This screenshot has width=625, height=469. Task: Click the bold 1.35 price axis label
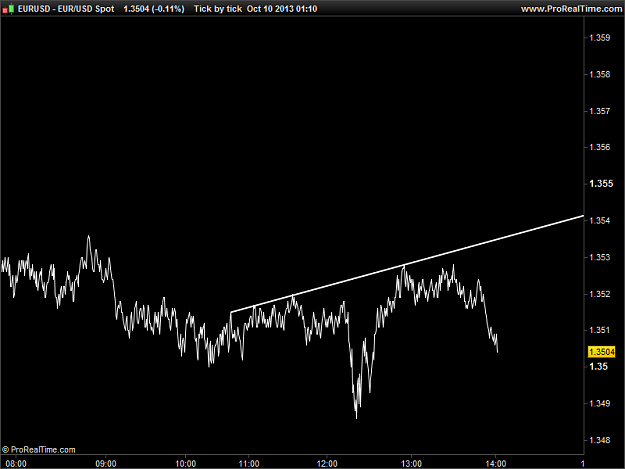point(598,367)
